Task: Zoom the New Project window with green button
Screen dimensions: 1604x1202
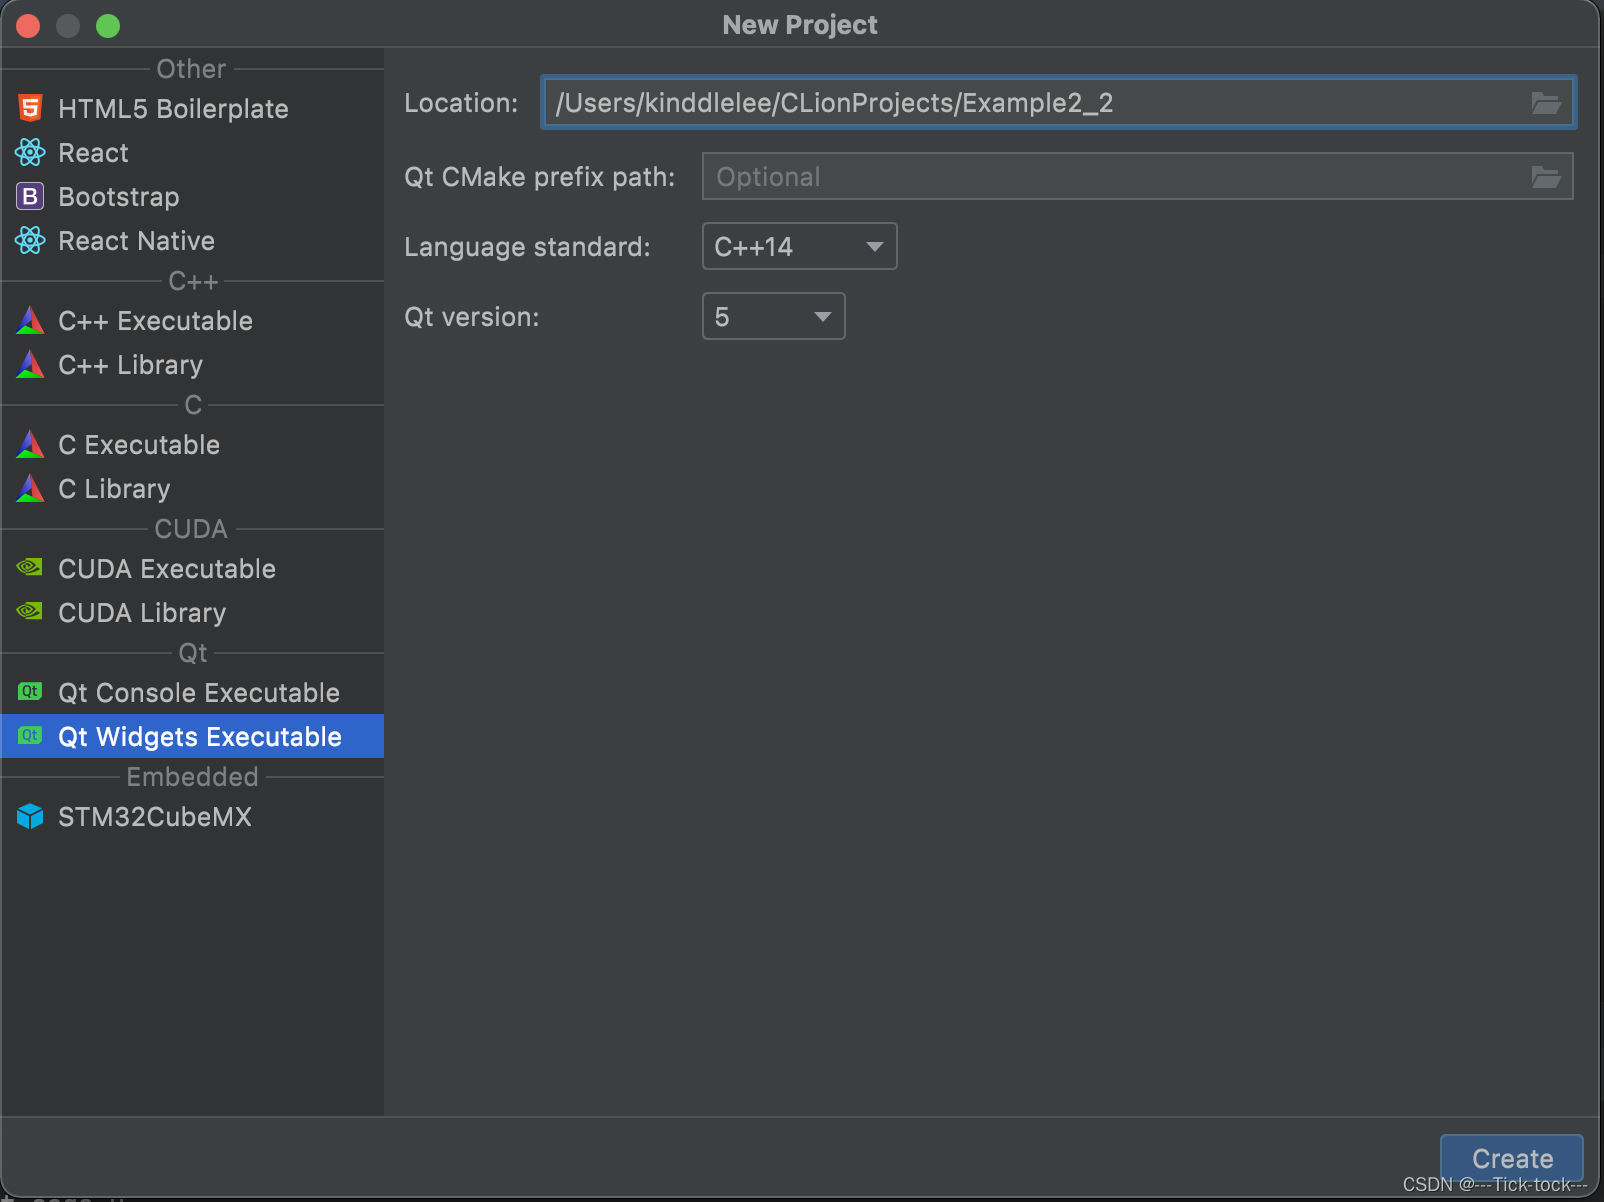Action: click(x=108, y=25)
